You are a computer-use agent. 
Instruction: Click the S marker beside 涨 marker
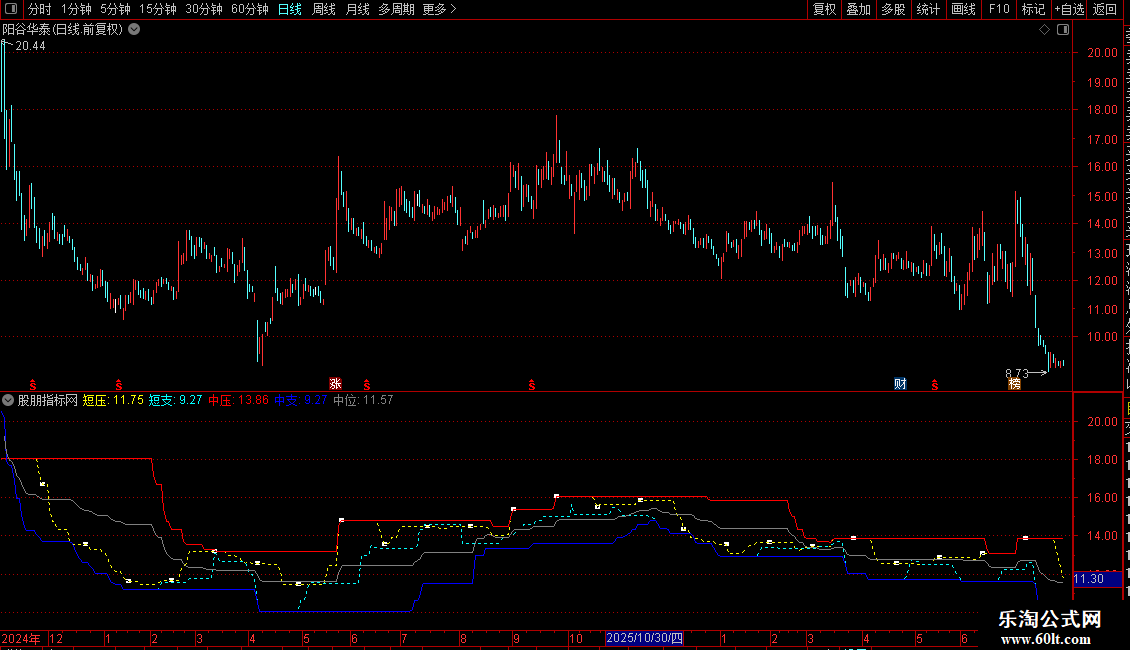367,385
